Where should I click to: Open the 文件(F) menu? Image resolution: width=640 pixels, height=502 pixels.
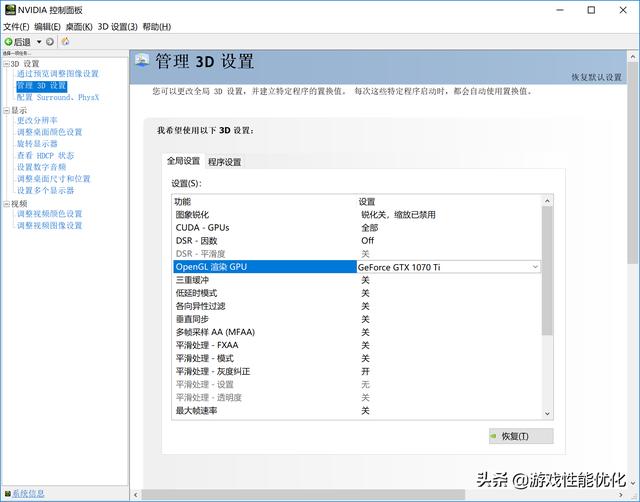click(x=16, y=27)
